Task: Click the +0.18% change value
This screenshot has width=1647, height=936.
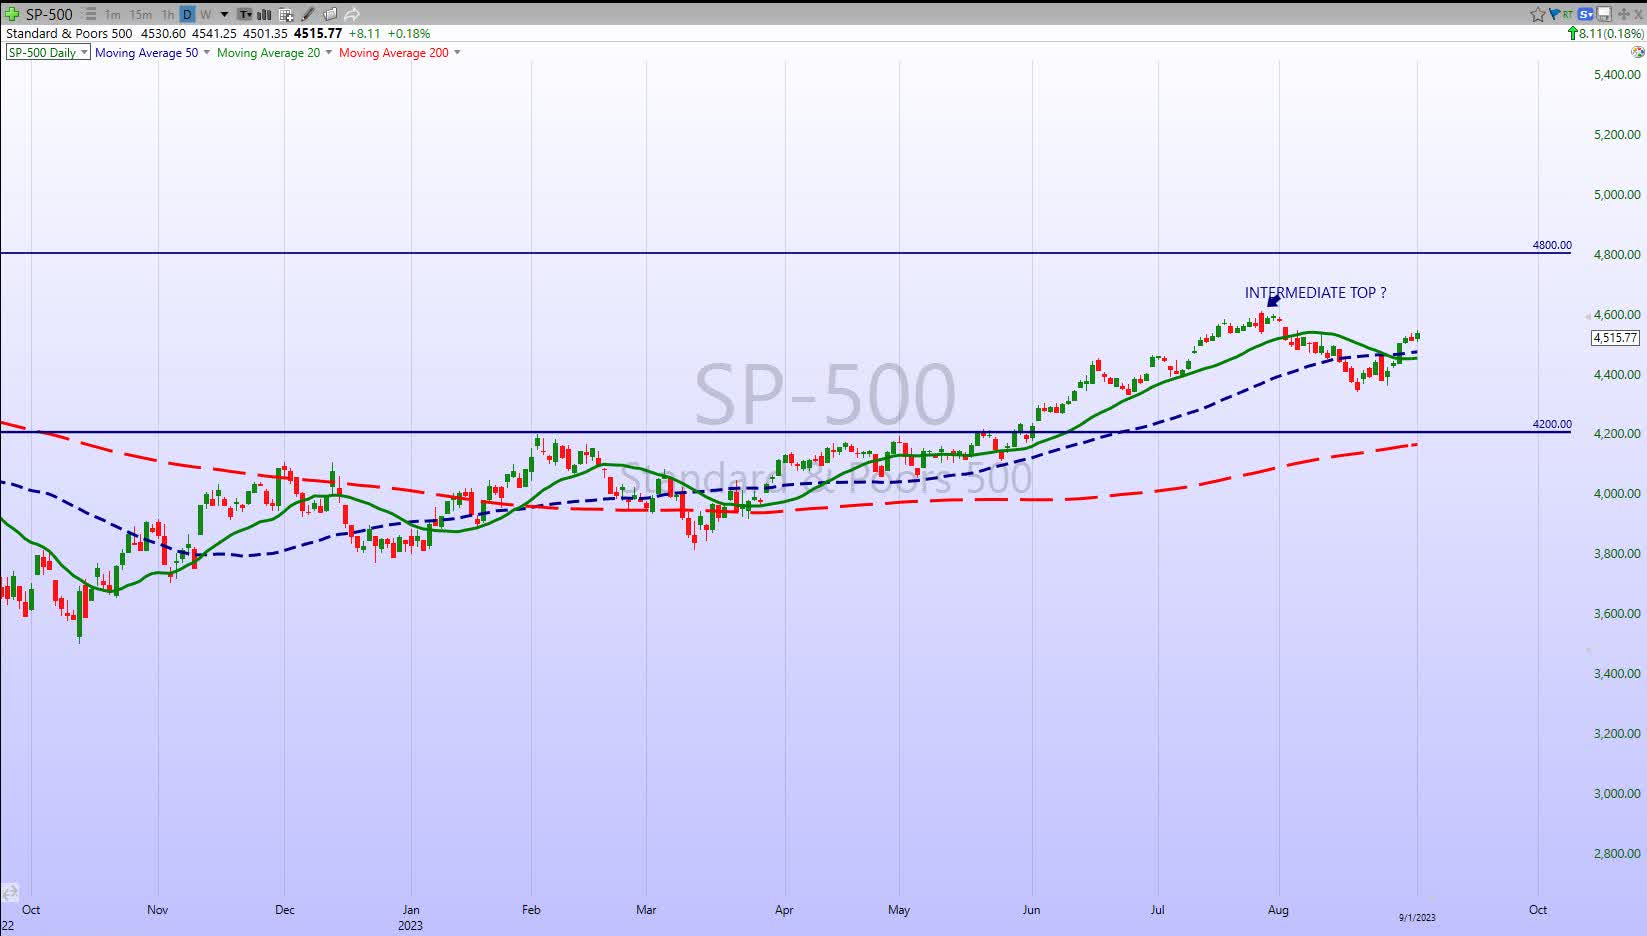Action: (408, 33)
